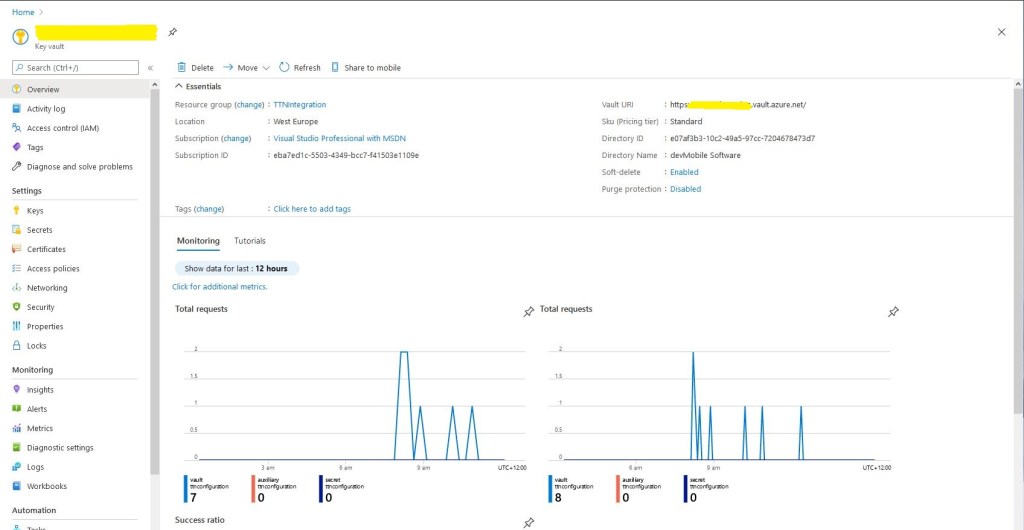Collapse the Essentials section
1024x530 pixels.
click(180, 87)
